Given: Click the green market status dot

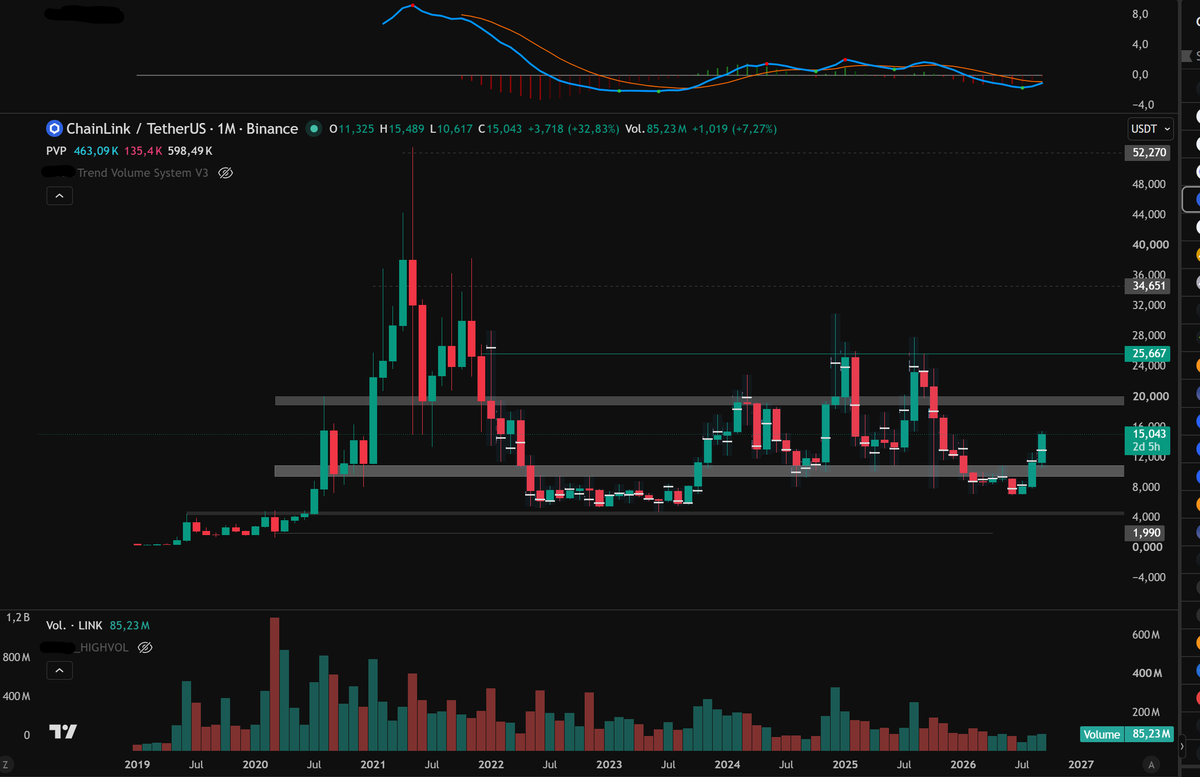Looking at the screenshot, I should tap(315, 129).
